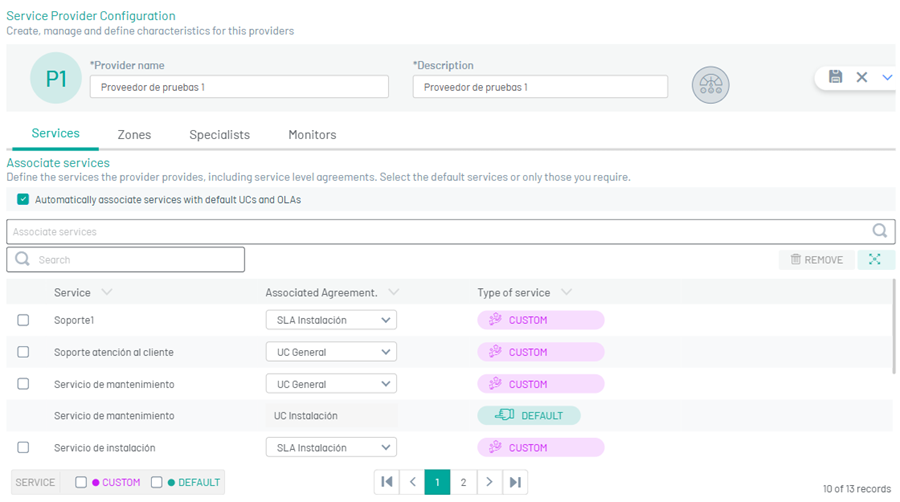This screenshot has height=502, width=900.
Task: Click the magnifier in Associate services field
Action: [x=879, y=231]
